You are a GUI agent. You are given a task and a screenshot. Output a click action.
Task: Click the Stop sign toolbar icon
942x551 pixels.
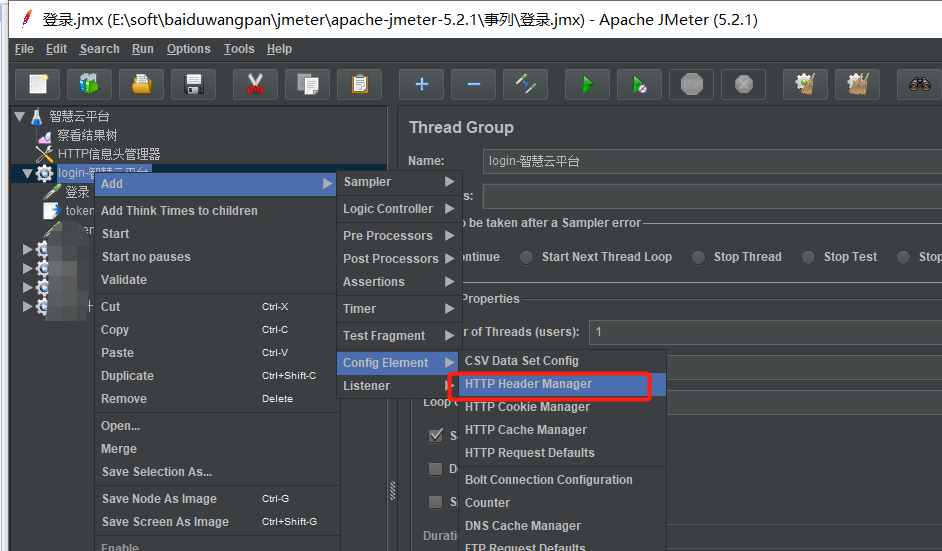coord(691,84)
